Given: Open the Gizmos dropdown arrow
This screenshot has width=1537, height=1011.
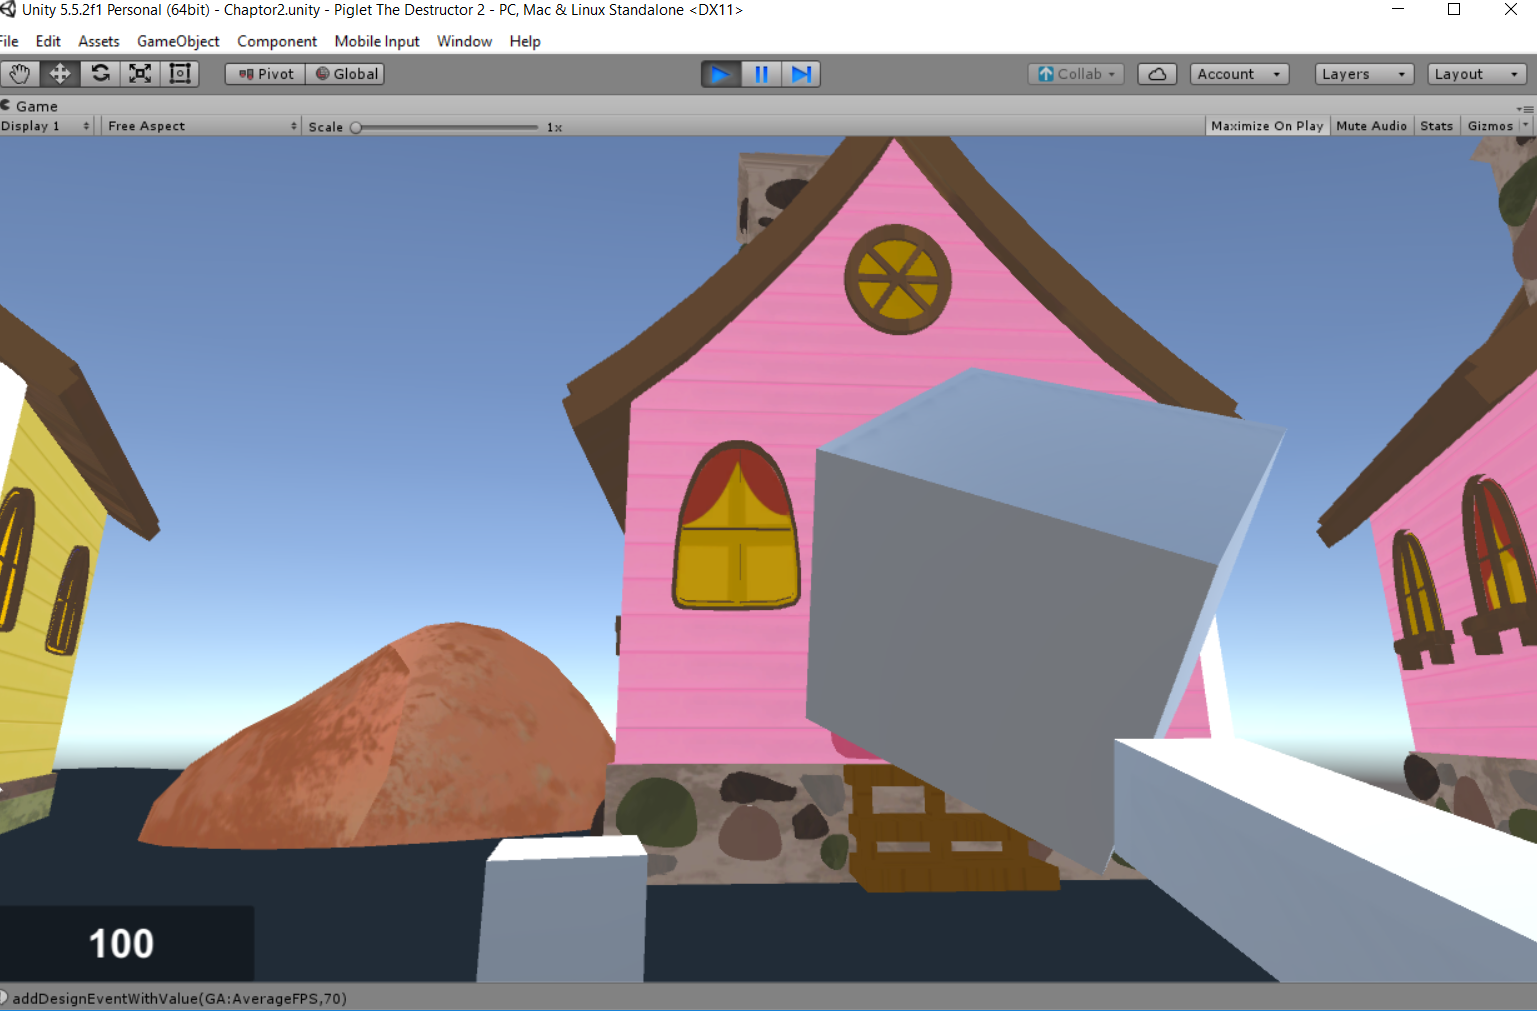Looking at the screenshot, I should (x=1525, y=126).
